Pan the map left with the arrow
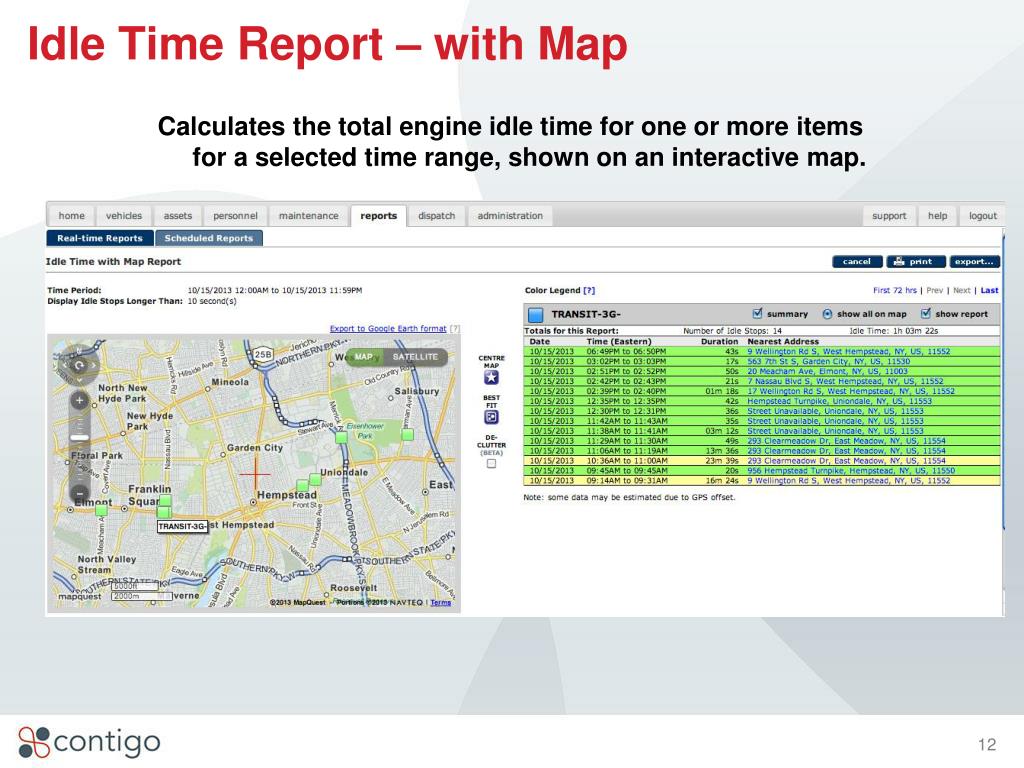Image resolution: width=1024 pixels, height=768 pixels. coord(63,366)
